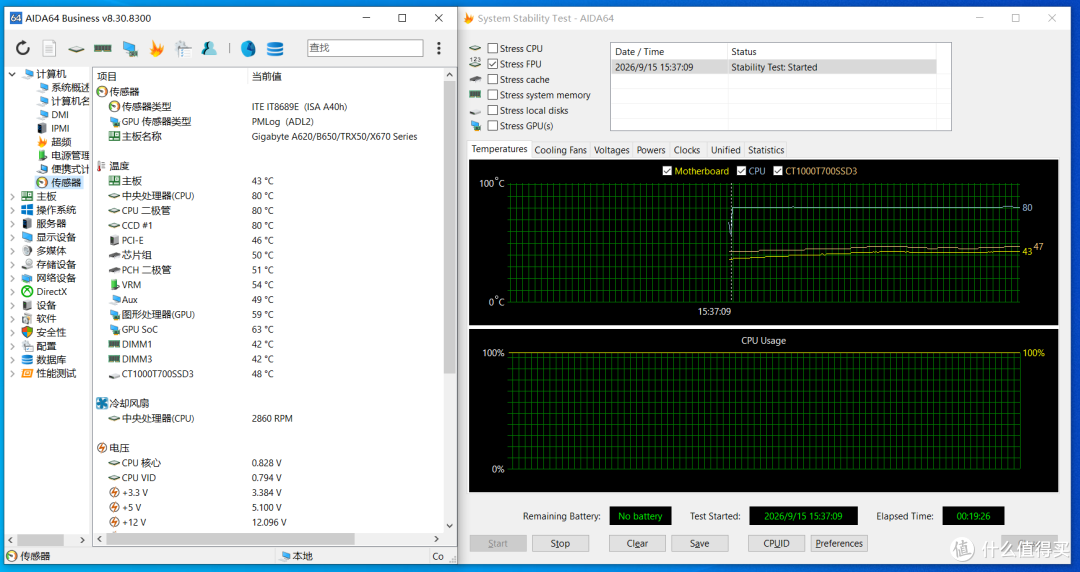The image size is (1080, 572).
Task: Enable the Stress system memory checkbox
Action: point(492,94)
